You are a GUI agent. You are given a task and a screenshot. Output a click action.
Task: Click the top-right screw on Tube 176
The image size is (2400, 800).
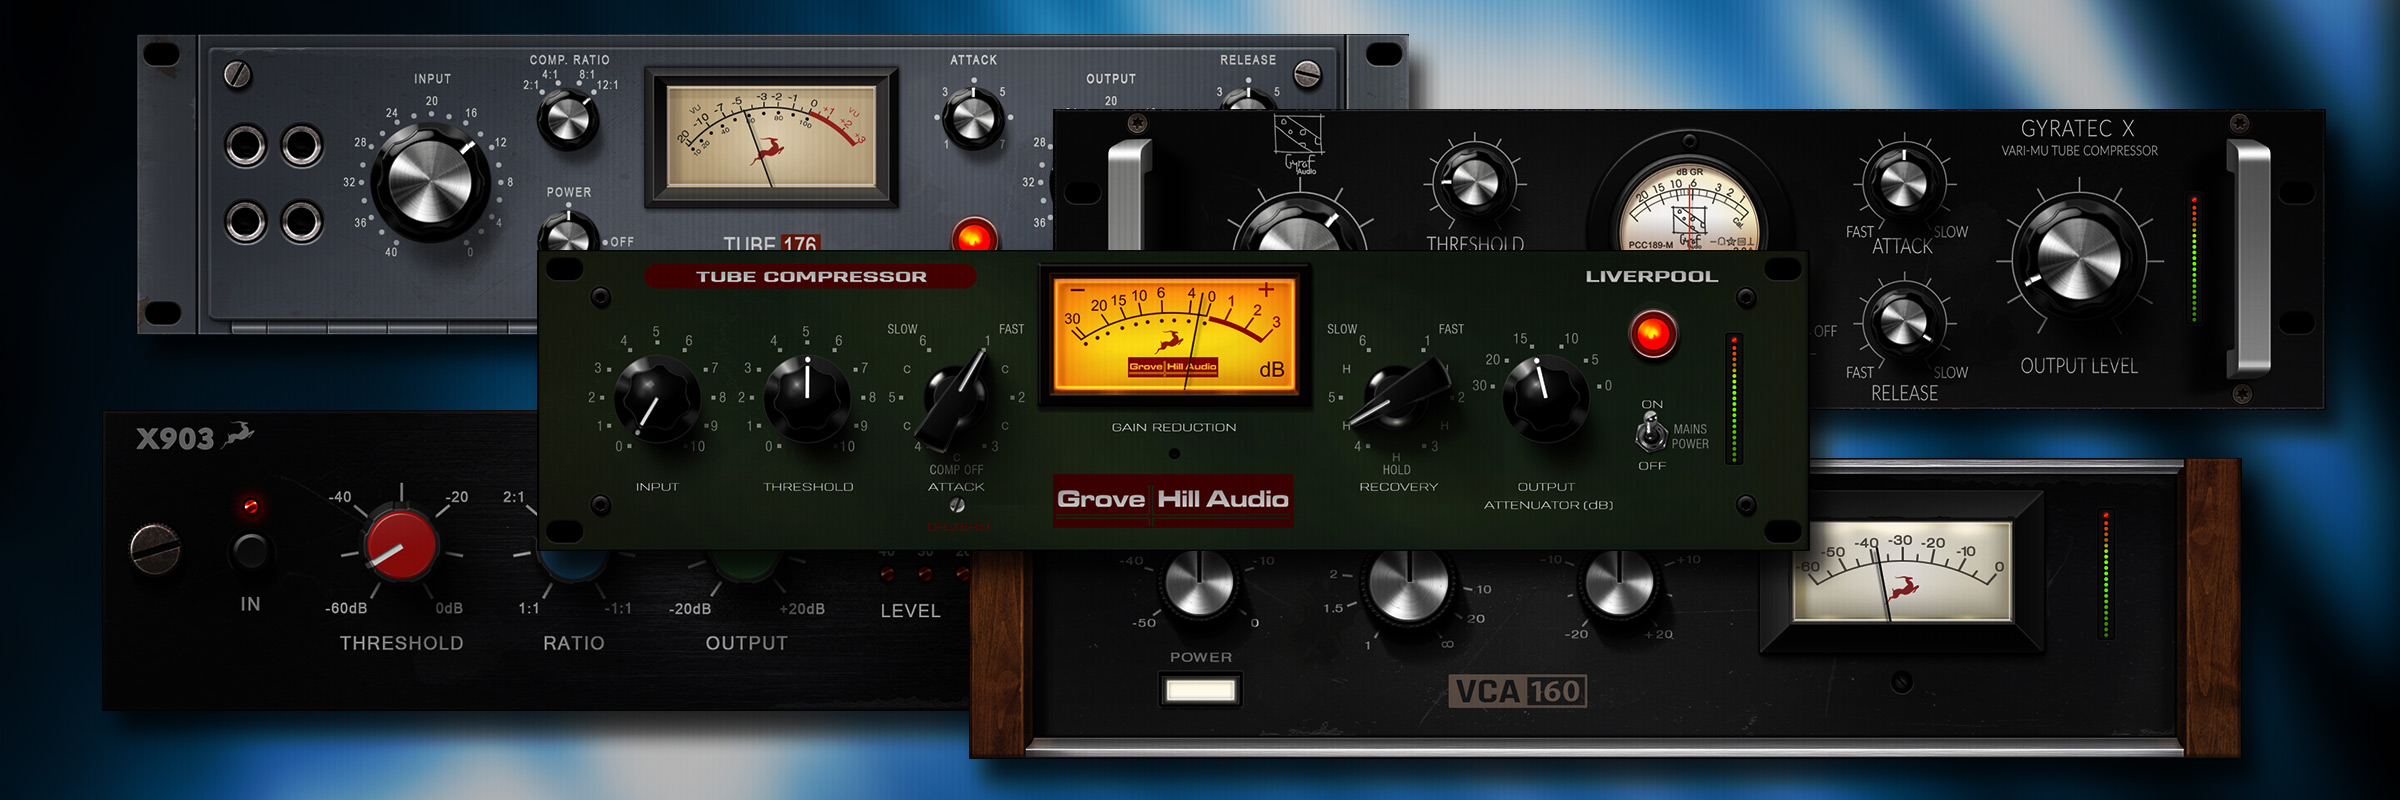[x=1307, y=74]
